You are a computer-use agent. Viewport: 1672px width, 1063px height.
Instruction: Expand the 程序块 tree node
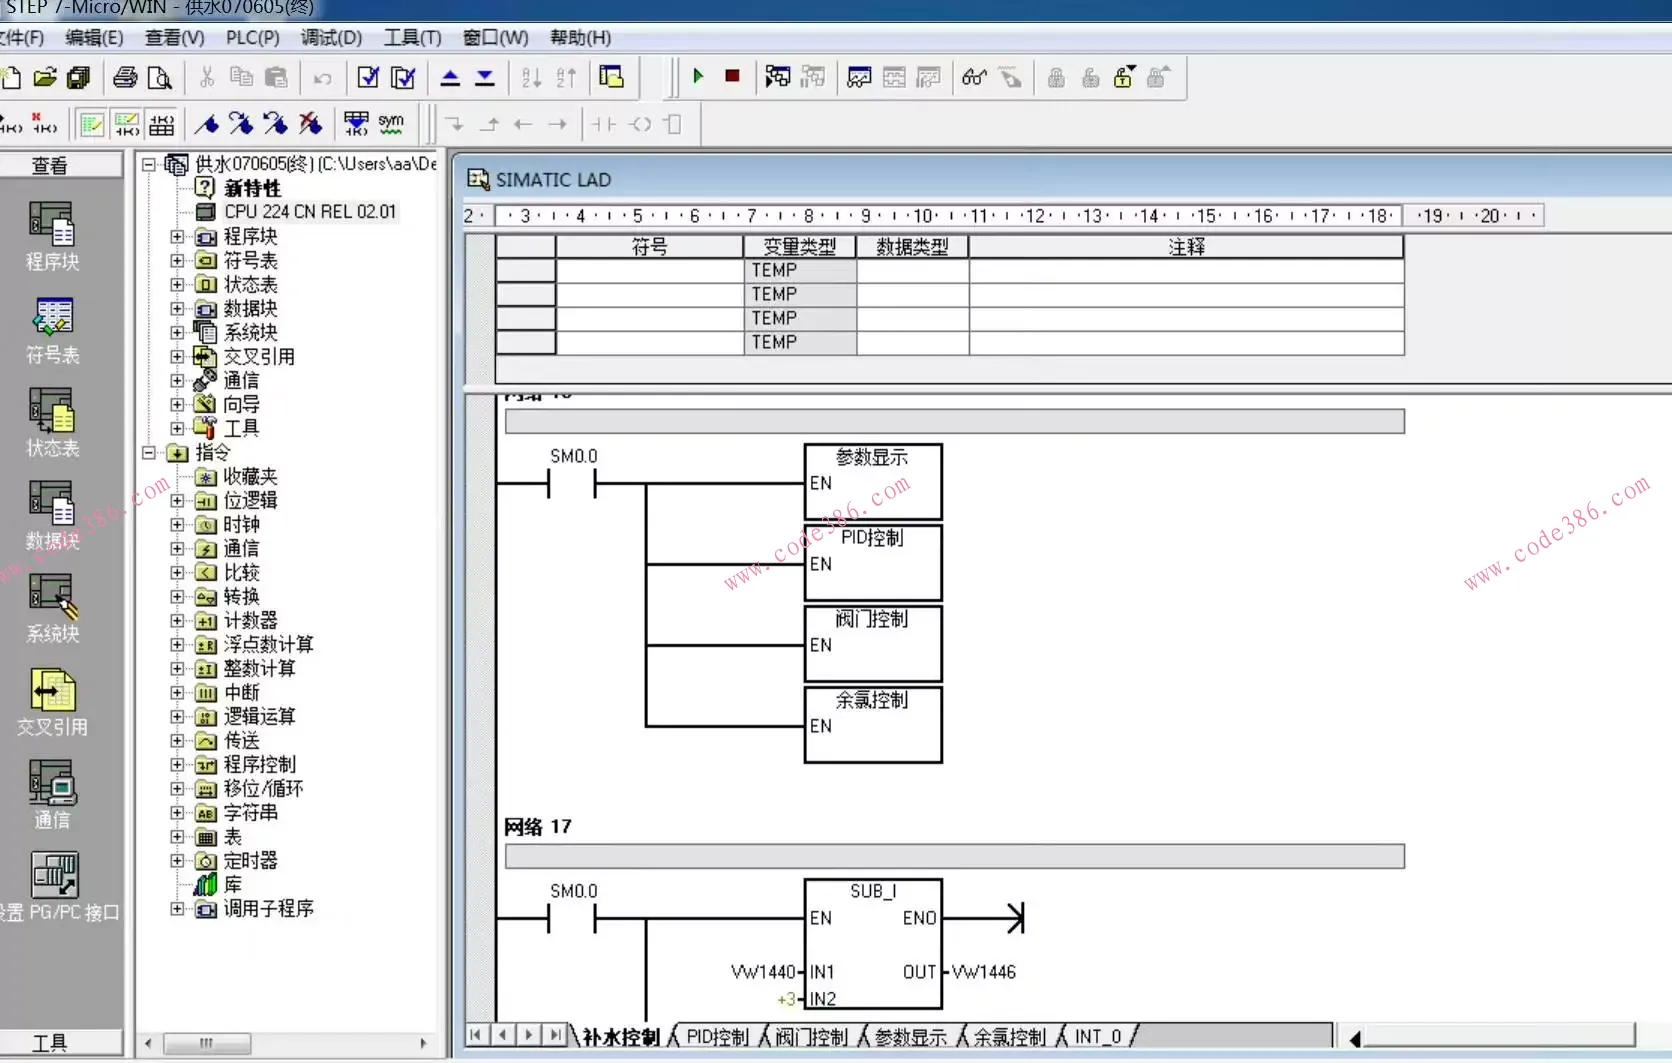click(x=177, y=237)
